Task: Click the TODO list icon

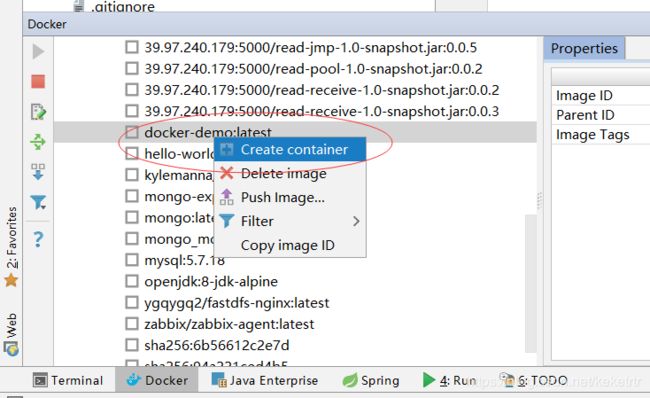Action: coord(507,379)
